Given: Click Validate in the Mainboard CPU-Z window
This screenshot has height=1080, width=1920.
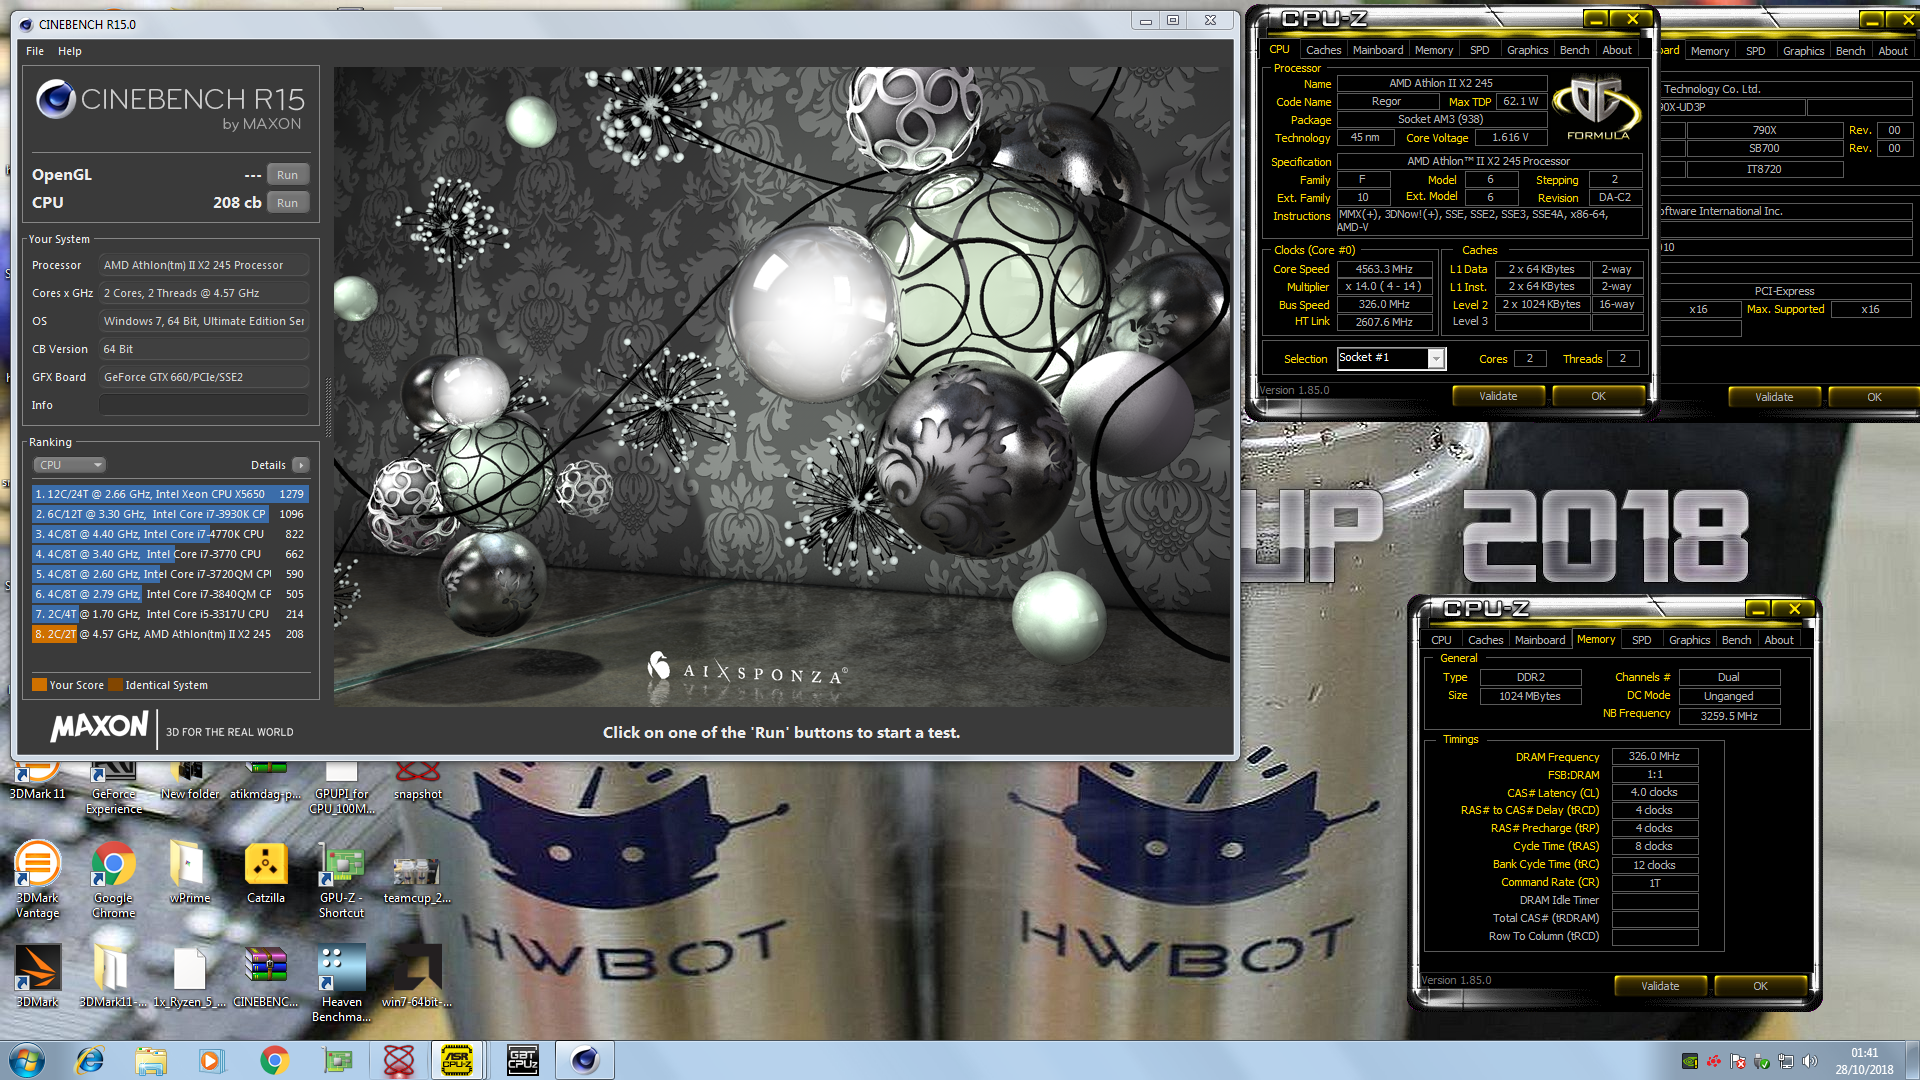Looking at the screenshot, I should click(1774, 397).
